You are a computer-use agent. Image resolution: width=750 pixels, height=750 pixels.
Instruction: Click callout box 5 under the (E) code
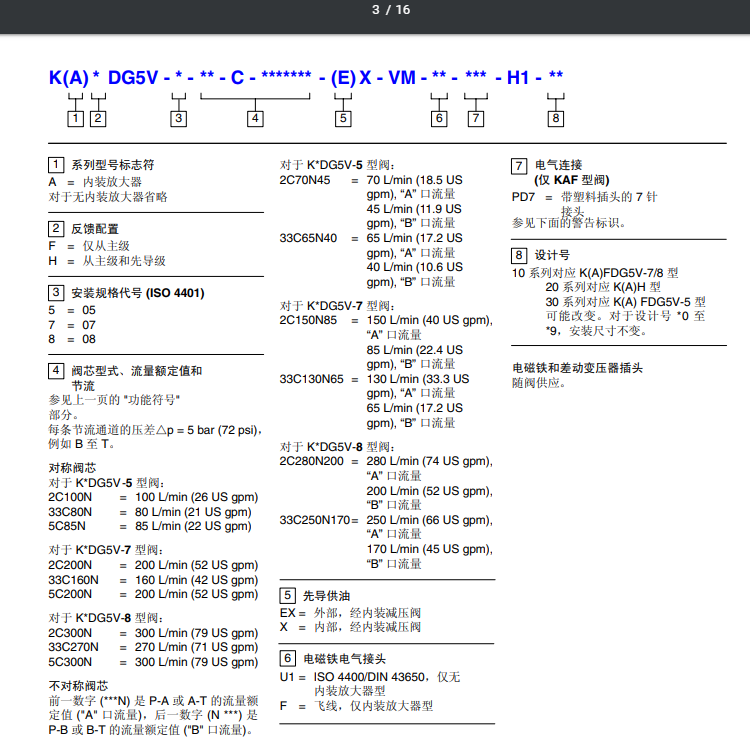tap(343, 119)
